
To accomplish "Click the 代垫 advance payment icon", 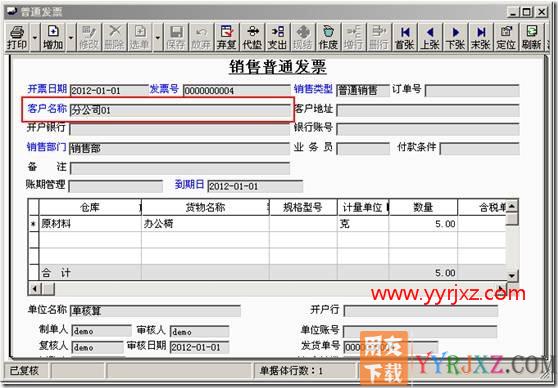I will pos(252,37).
